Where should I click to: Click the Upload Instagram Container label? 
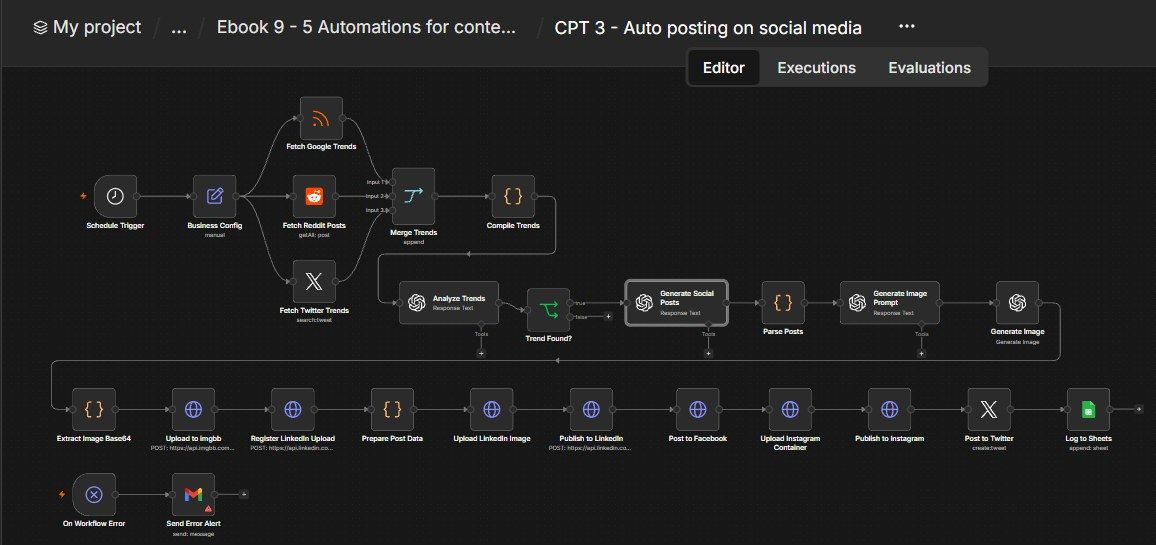pyautogui.click(x=790, y=442)
